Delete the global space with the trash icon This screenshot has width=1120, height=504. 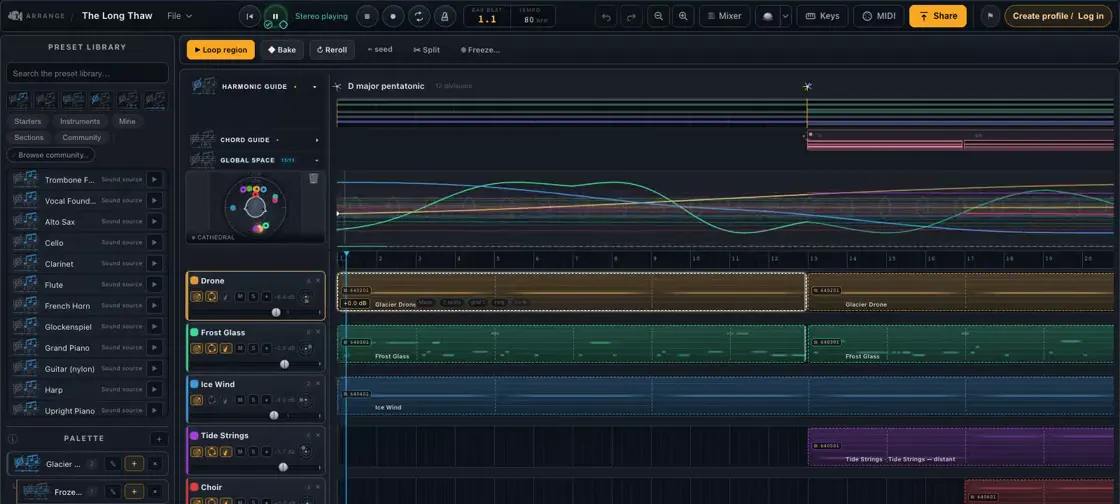[x=314, y=178]
